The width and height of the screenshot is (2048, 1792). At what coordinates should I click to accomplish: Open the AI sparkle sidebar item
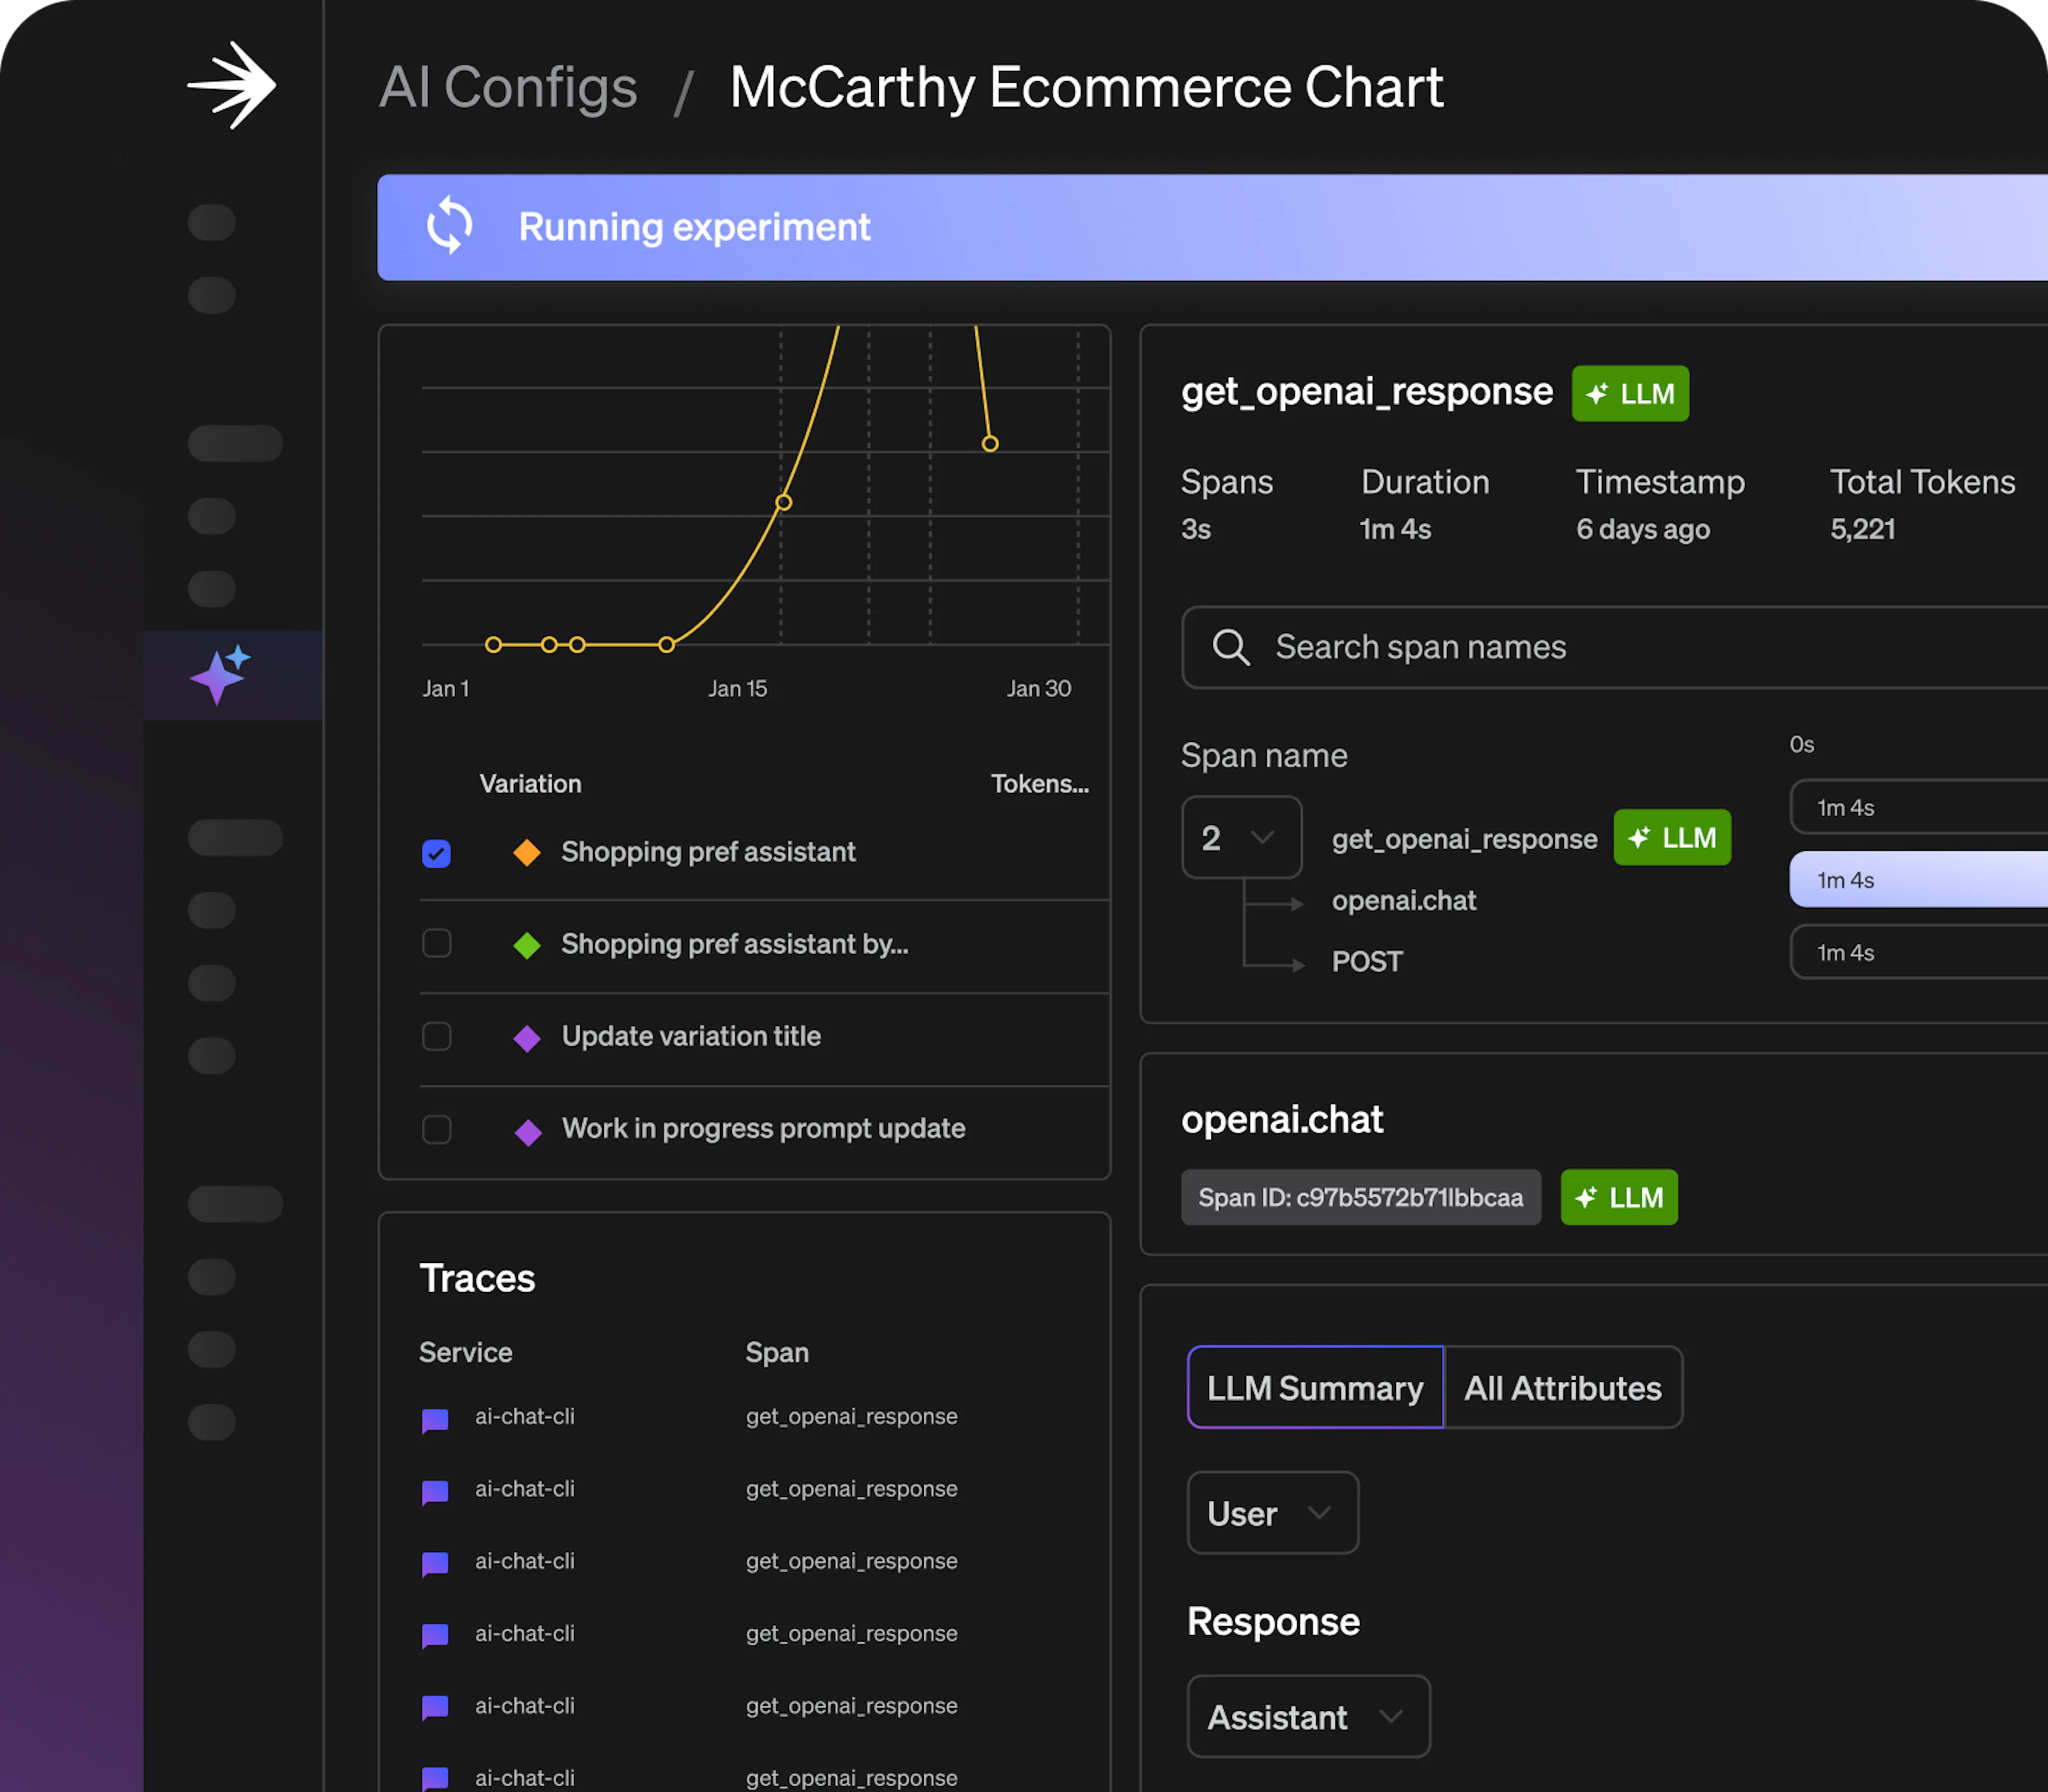pos(220,675)
